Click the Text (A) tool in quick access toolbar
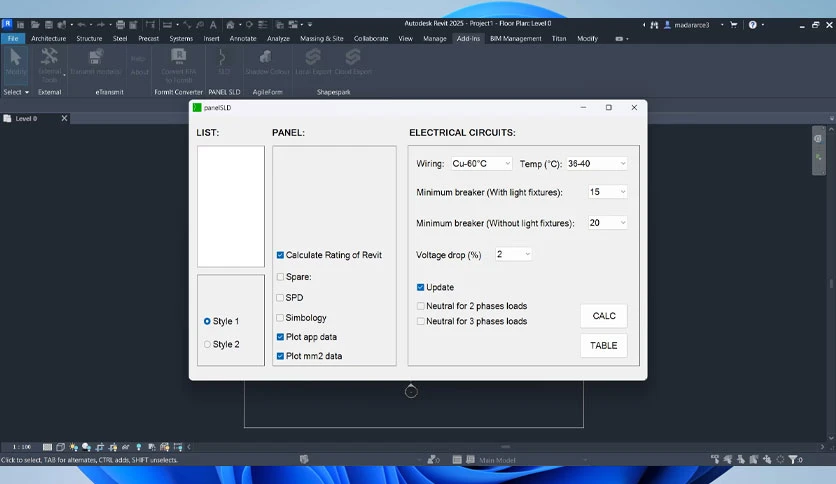 (213, 25)
